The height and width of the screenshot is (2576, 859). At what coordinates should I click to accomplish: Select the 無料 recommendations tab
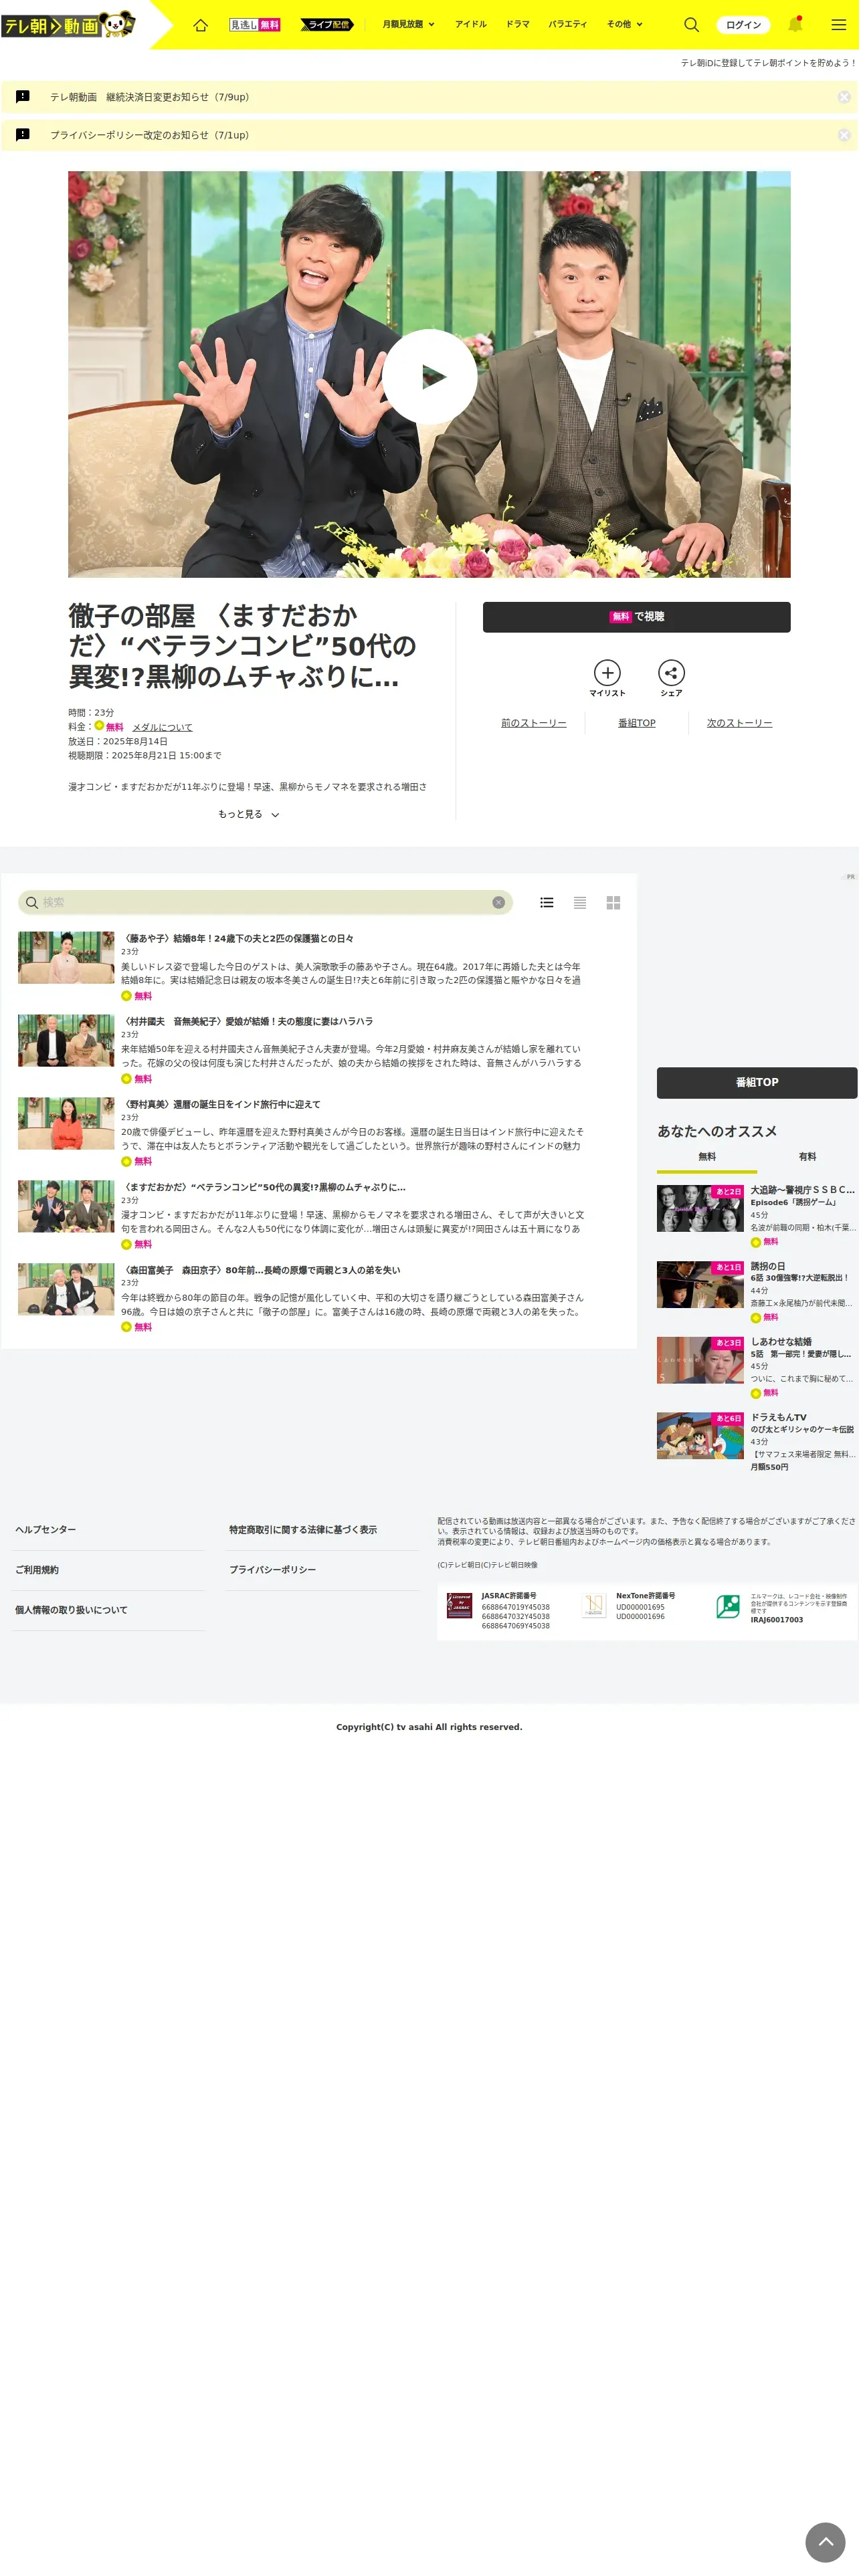point(707,1157)
